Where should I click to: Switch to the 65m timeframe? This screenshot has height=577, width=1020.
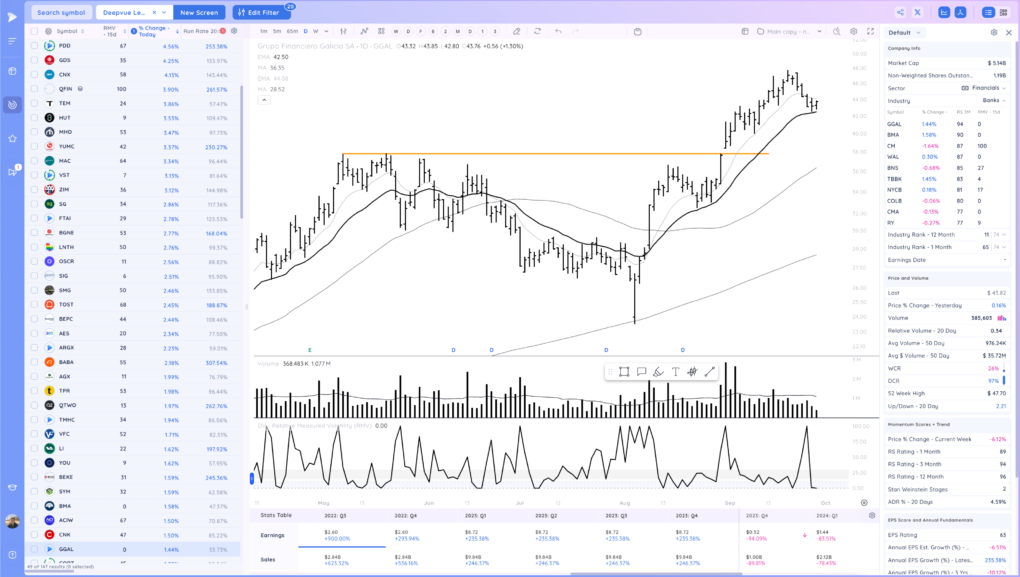point(292,31)
